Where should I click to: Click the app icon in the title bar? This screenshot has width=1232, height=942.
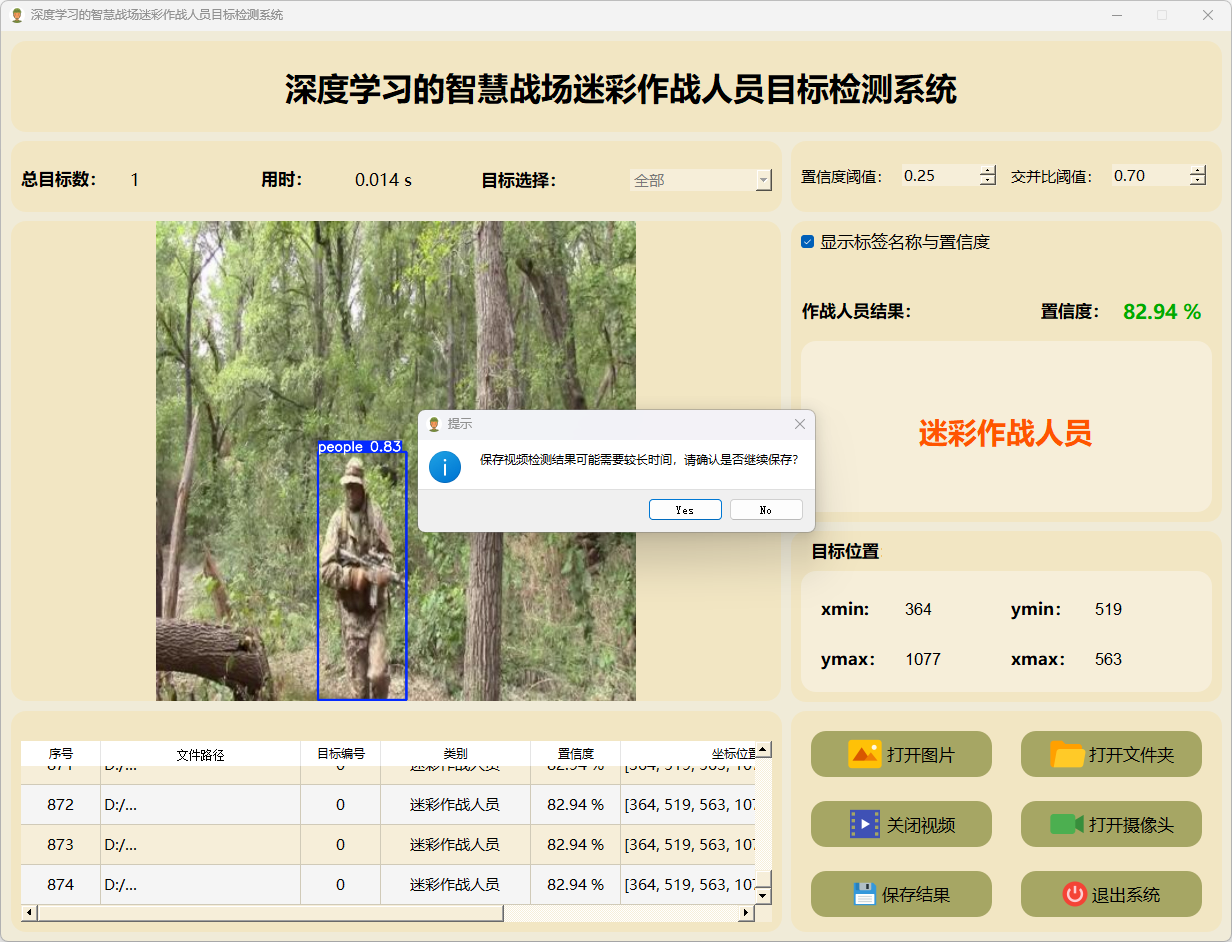(16, 15)
